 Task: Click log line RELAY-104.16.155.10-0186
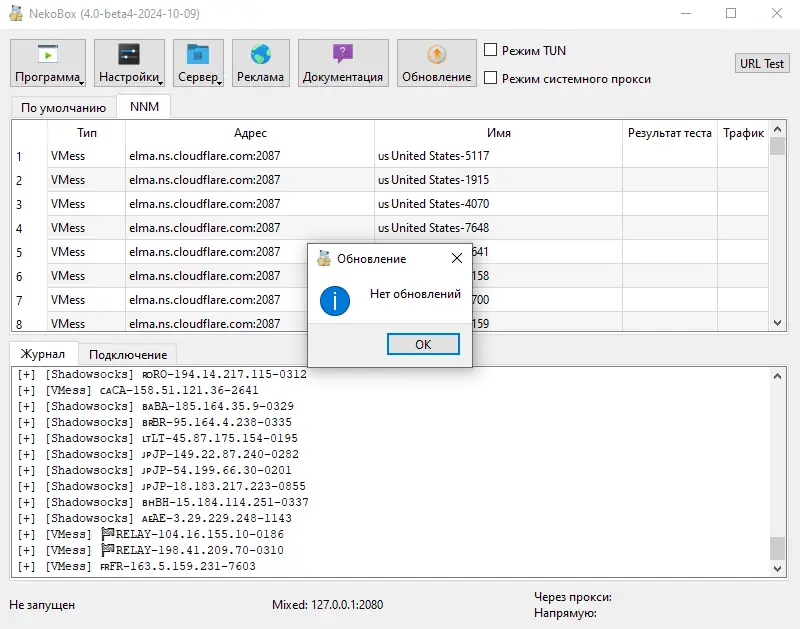coord(151,534)
